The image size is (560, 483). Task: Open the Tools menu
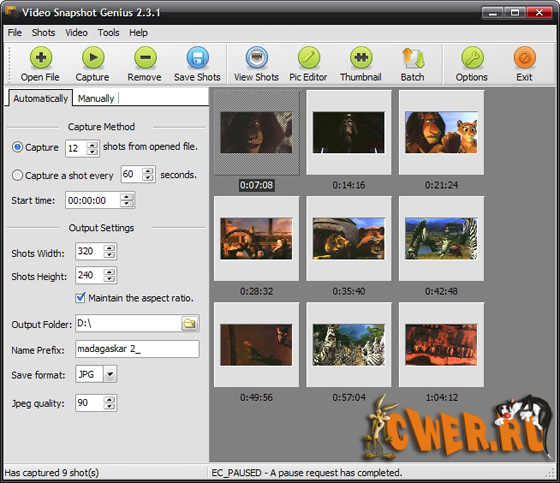tap(108, 33)
